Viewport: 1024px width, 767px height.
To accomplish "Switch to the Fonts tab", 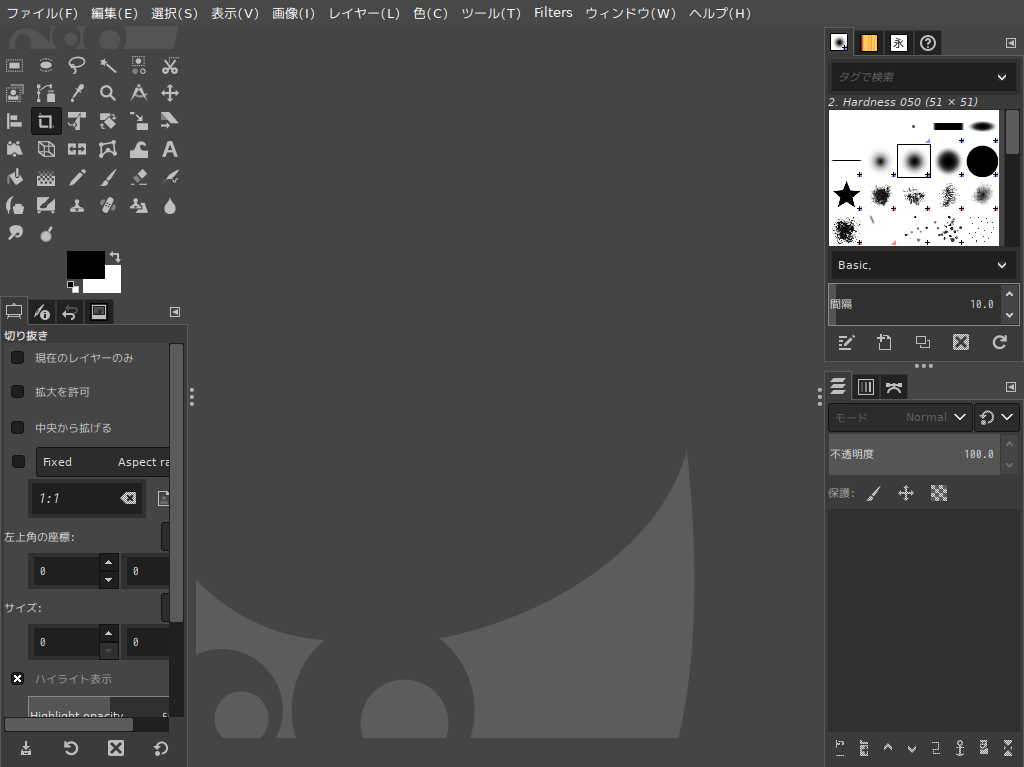I will tap(899, 43).
